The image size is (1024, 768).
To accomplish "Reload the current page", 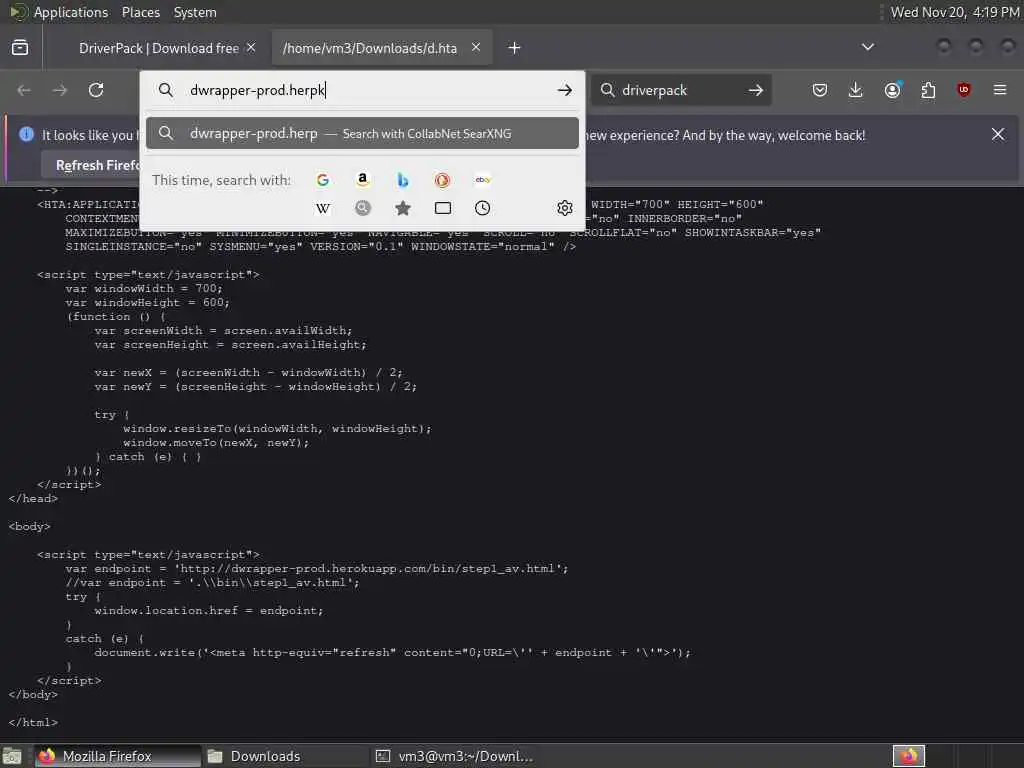I will click(x=96, y=90).
